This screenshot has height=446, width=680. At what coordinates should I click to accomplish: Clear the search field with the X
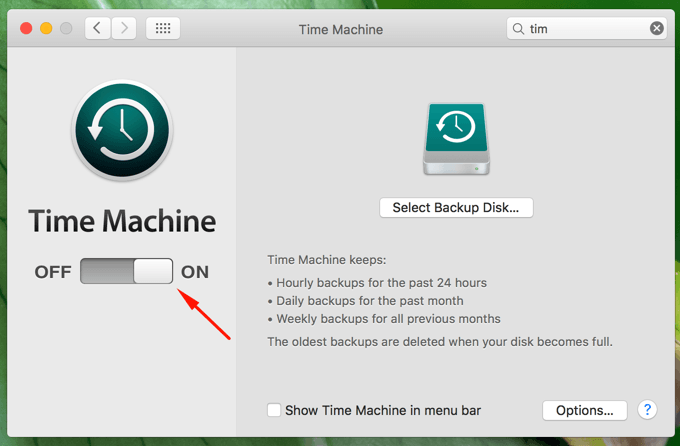click(657, 29)
